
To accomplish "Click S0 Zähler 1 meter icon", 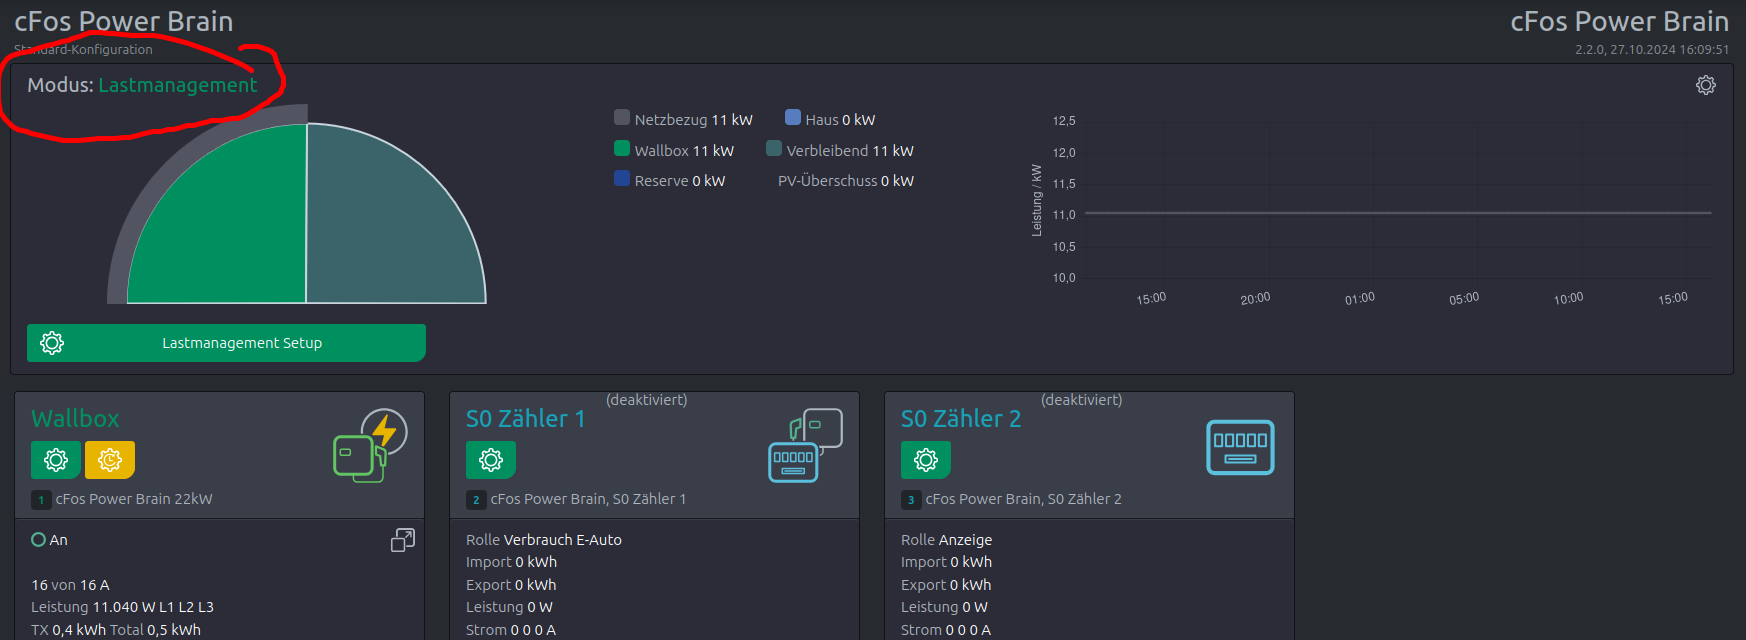I will coord(805,445).
